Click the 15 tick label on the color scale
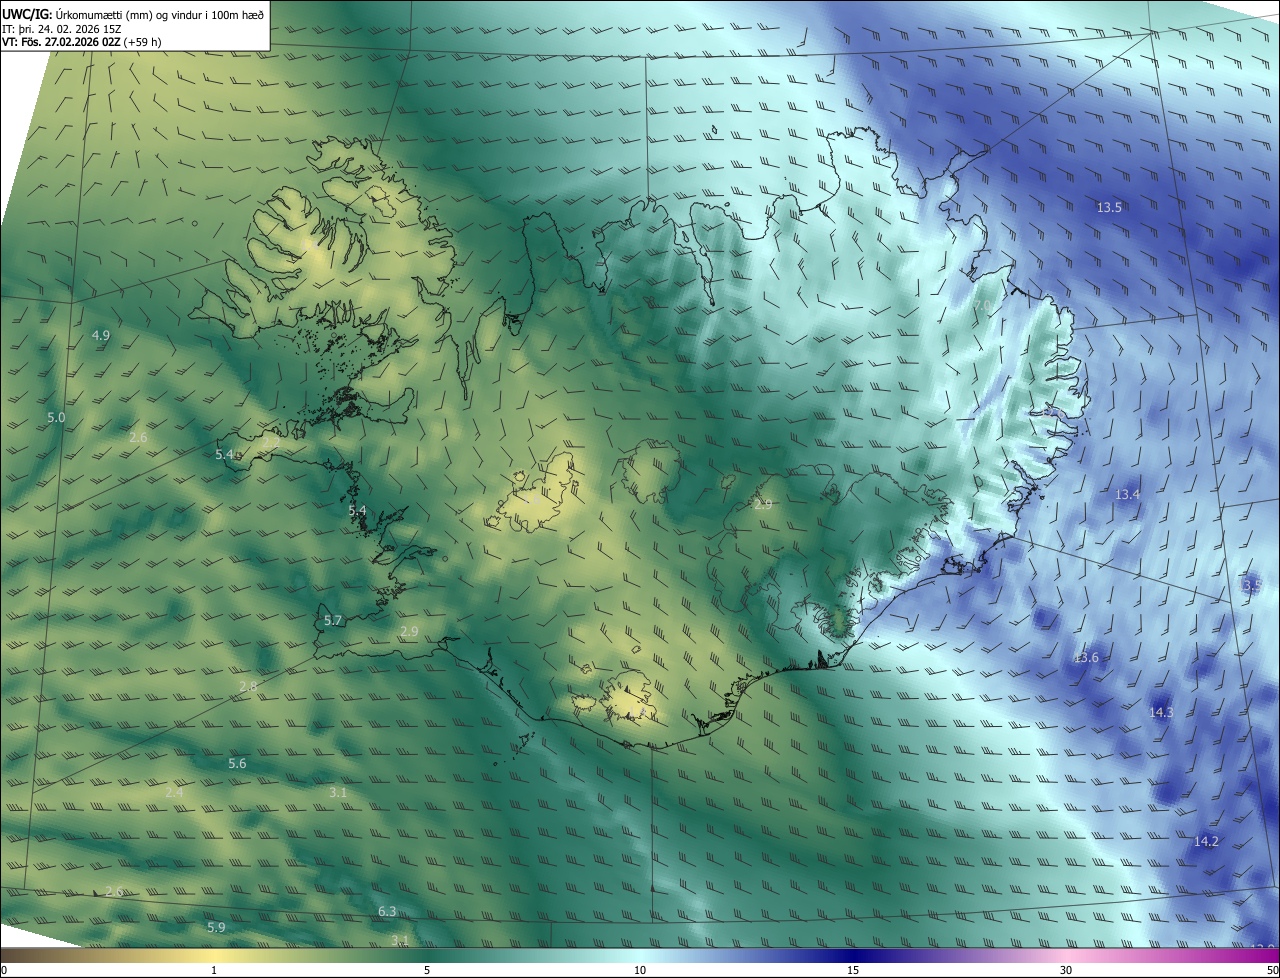Image resolution: width=1280 pixels, height=978 pixels. (x=853, y=970)
